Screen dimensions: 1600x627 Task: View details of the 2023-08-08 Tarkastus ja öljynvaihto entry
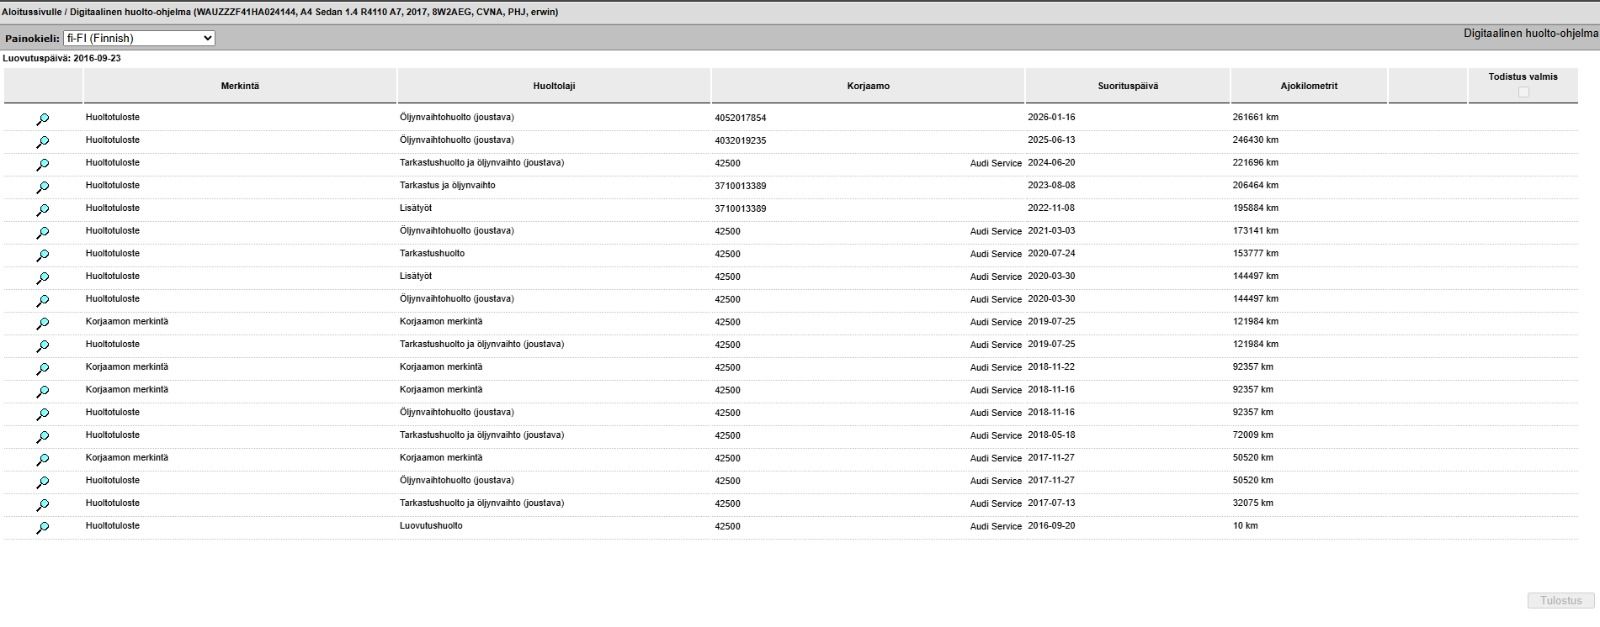point(43,187)
